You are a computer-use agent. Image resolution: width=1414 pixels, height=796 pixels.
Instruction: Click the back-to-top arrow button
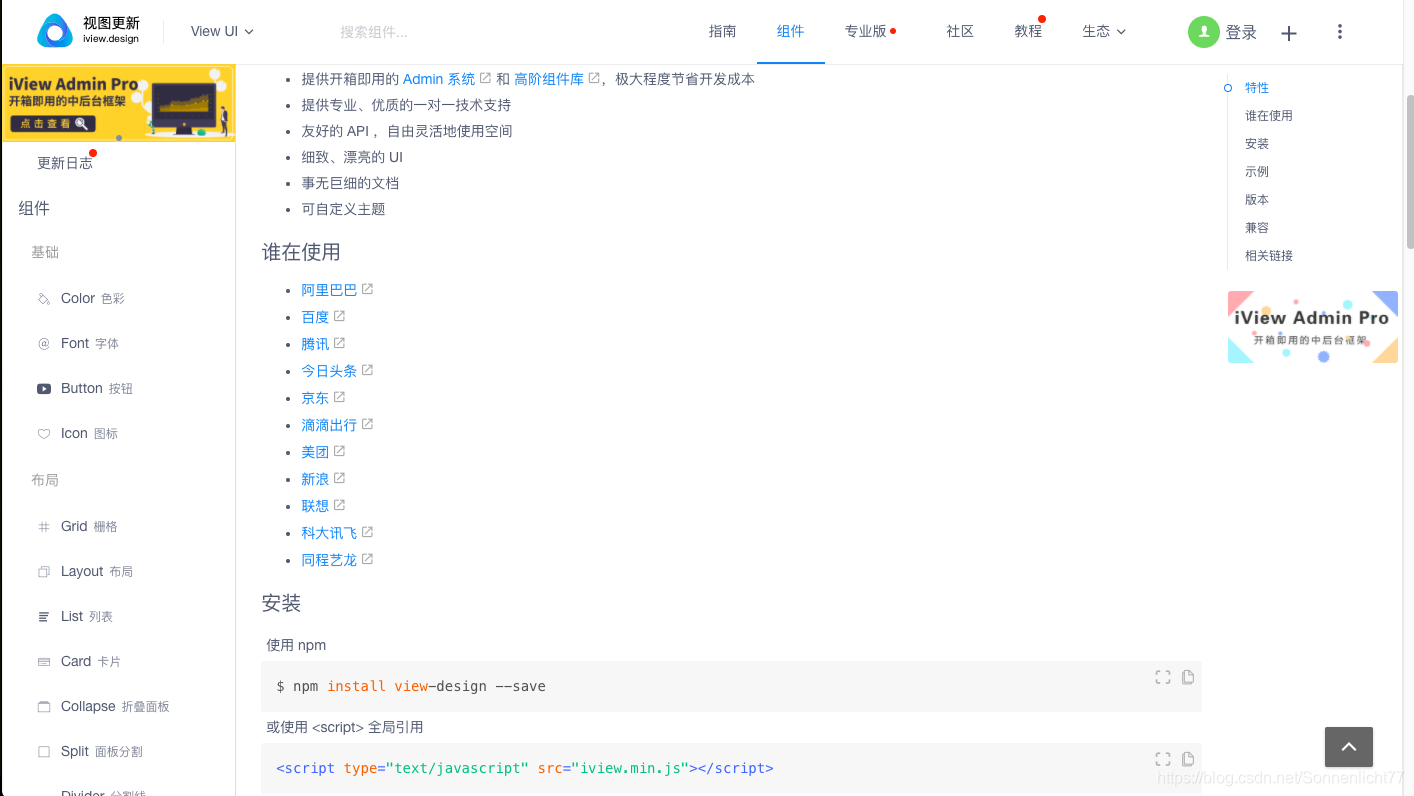pos(1349,746)
